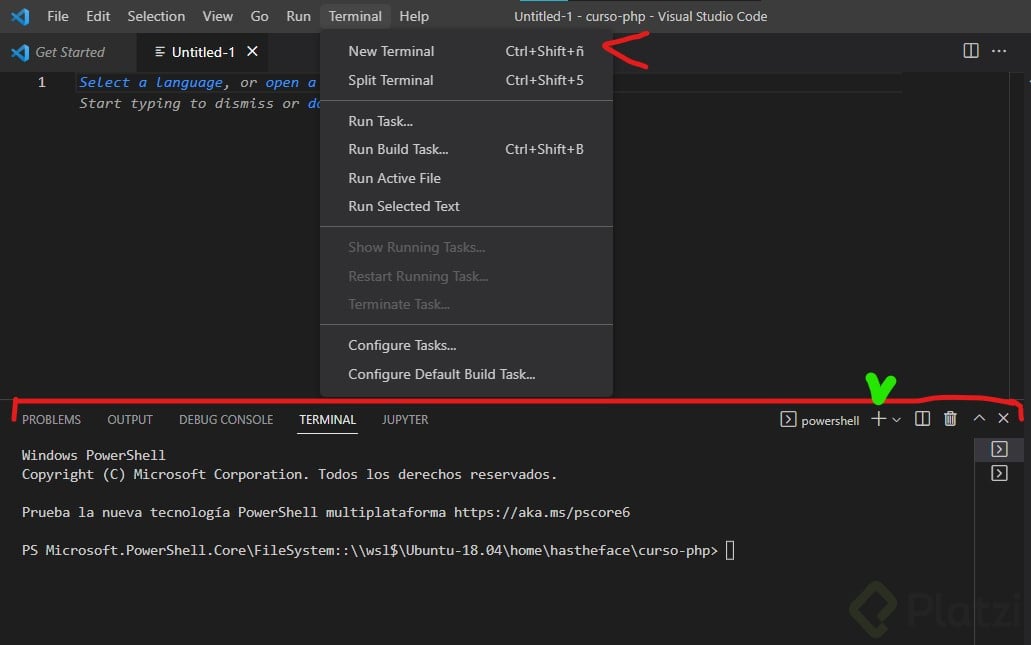Open the editor More Actions ellipsis
This screenshot has height=645, width=1031.
[x=999, y=51]
